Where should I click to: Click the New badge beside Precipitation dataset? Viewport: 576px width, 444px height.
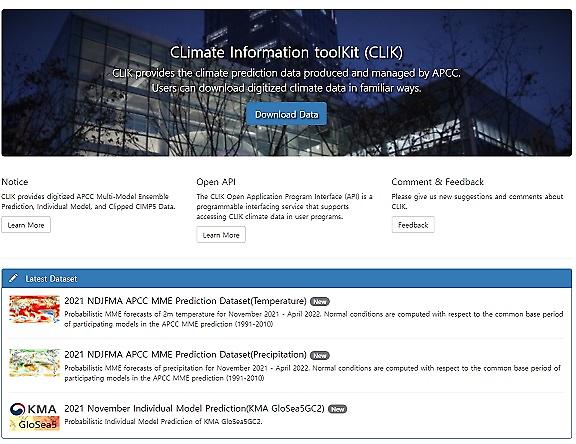pos(320,355)
